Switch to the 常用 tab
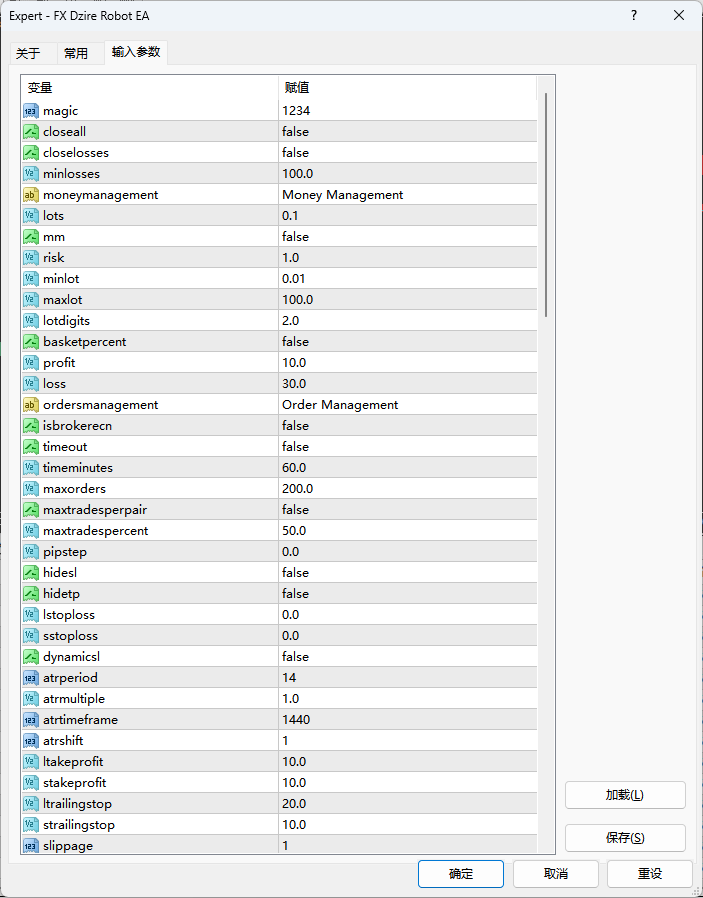 80,53
